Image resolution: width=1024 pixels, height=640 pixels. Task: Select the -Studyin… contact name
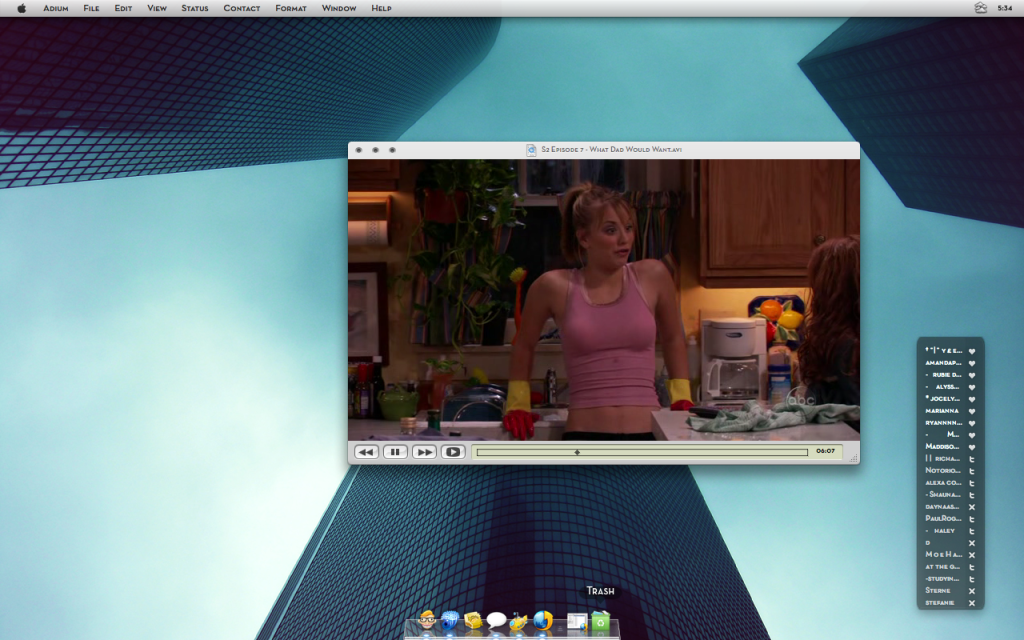coord(942,579)
